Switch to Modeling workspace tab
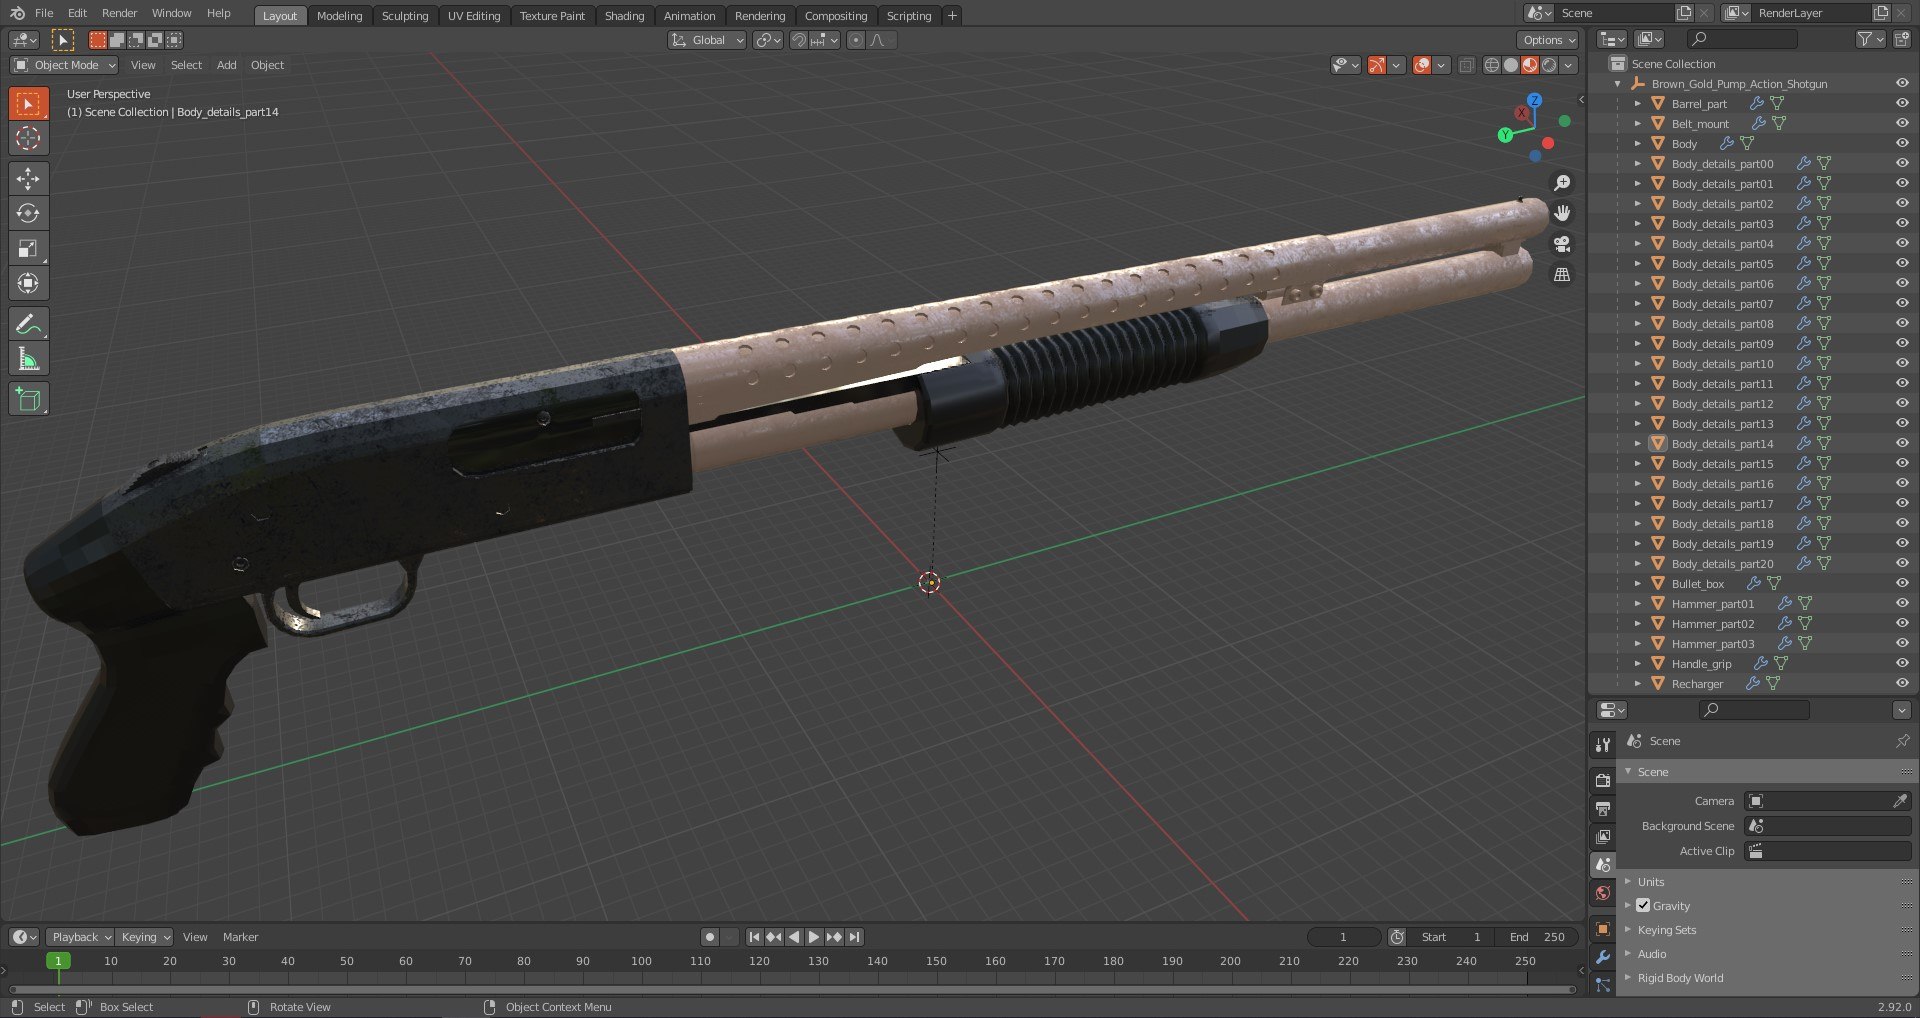This screenshot has width=1920, height=1018. pos(339,15)
